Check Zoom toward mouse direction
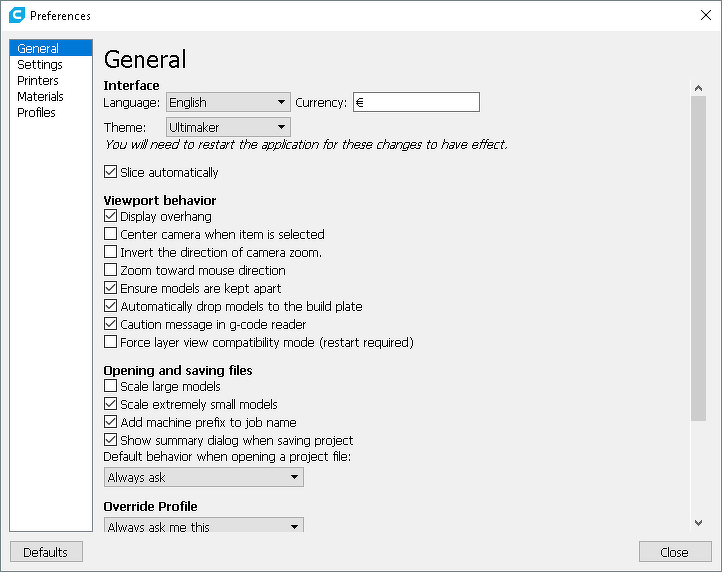 click(110, 271)
